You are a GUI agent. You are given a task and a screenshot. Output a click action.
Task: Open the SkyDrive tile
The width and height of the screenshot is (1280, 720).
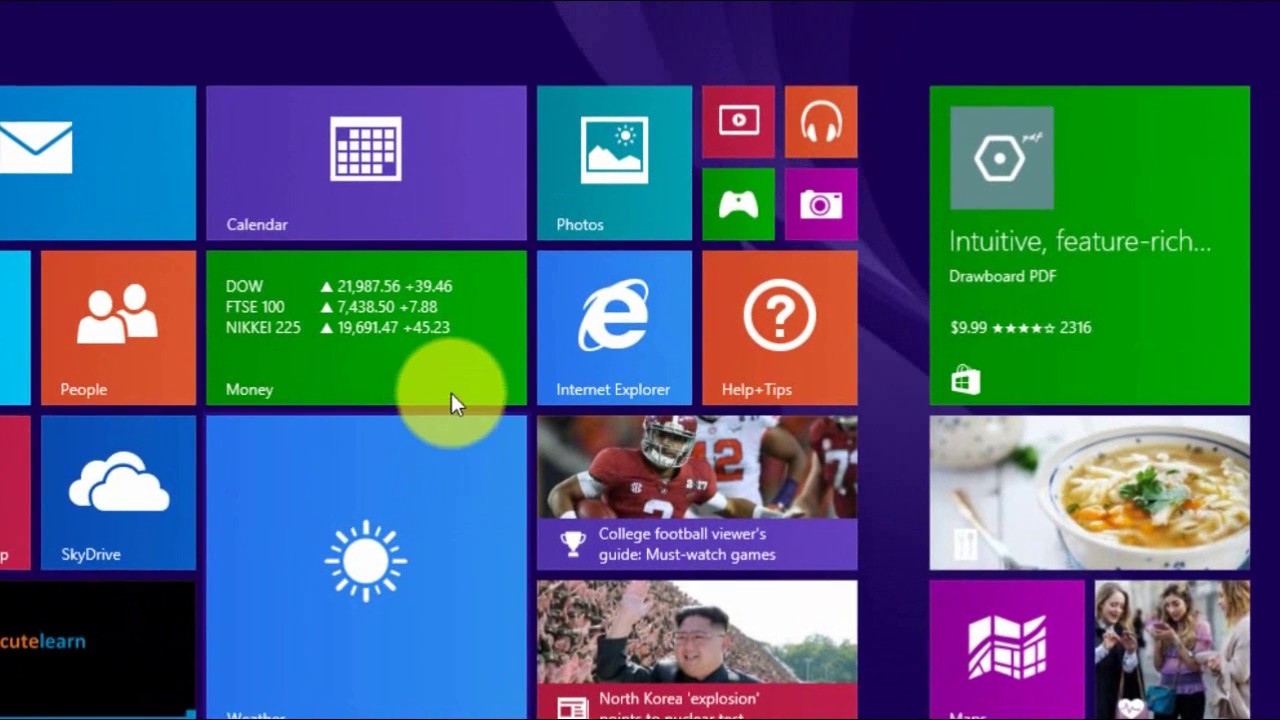tap(118, 493)
